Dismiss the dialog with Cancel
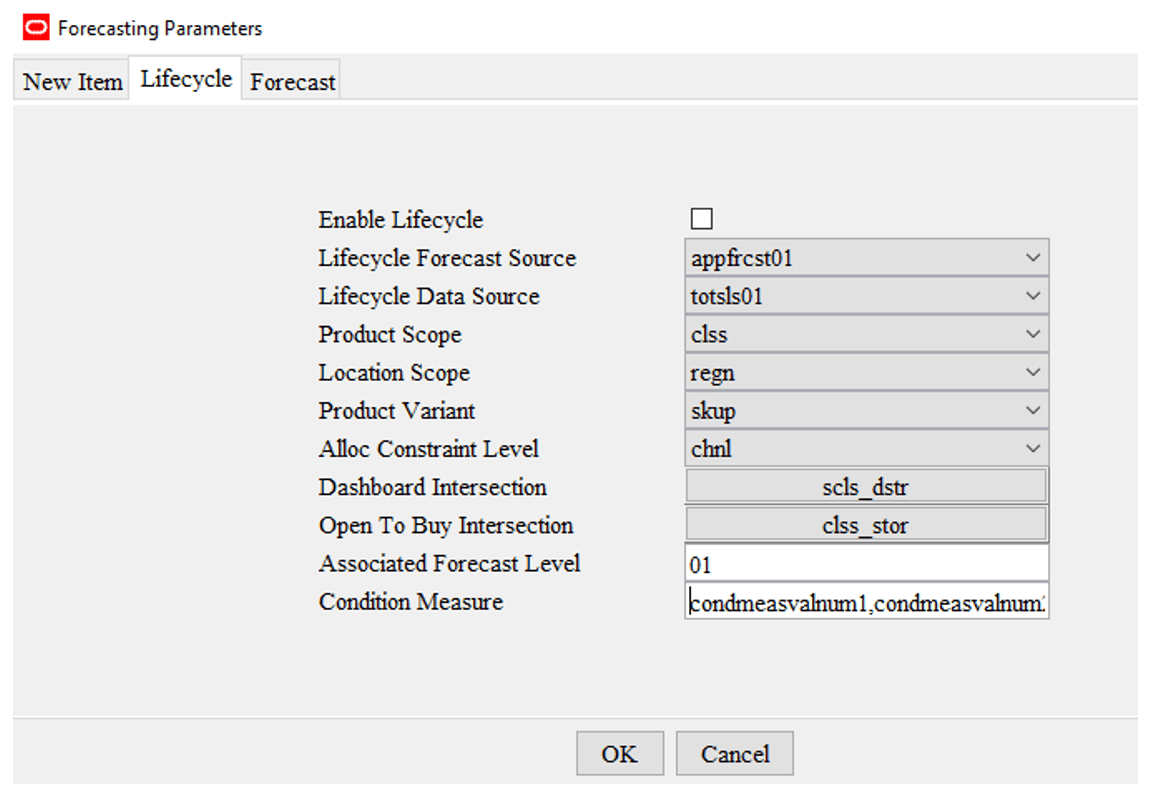The height and width of the screenshot is (789, 1151). point(734,753)
